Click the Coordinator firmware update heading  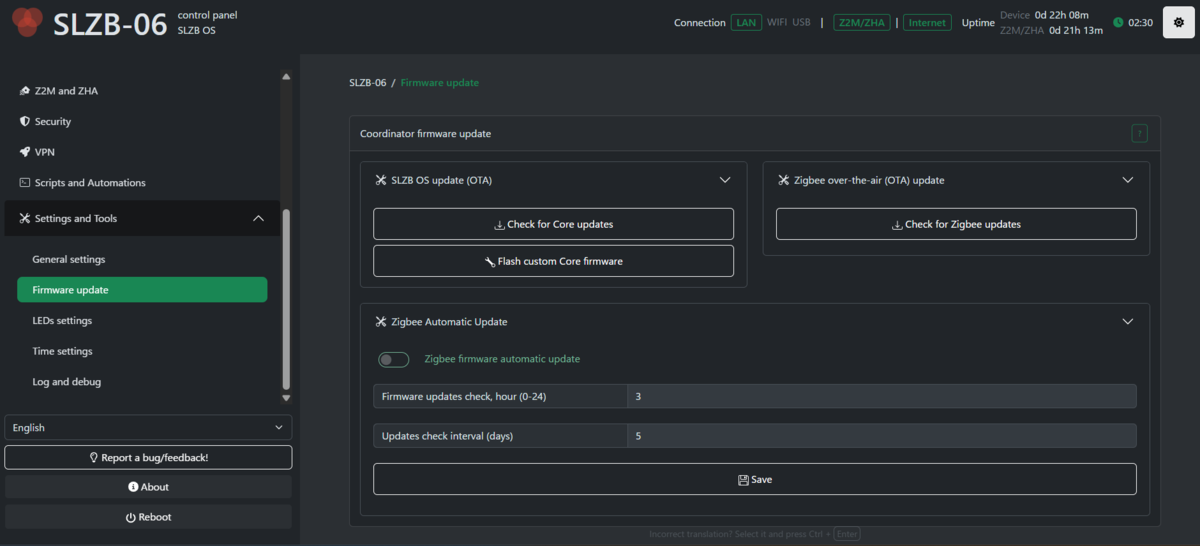tap(425, 133)
